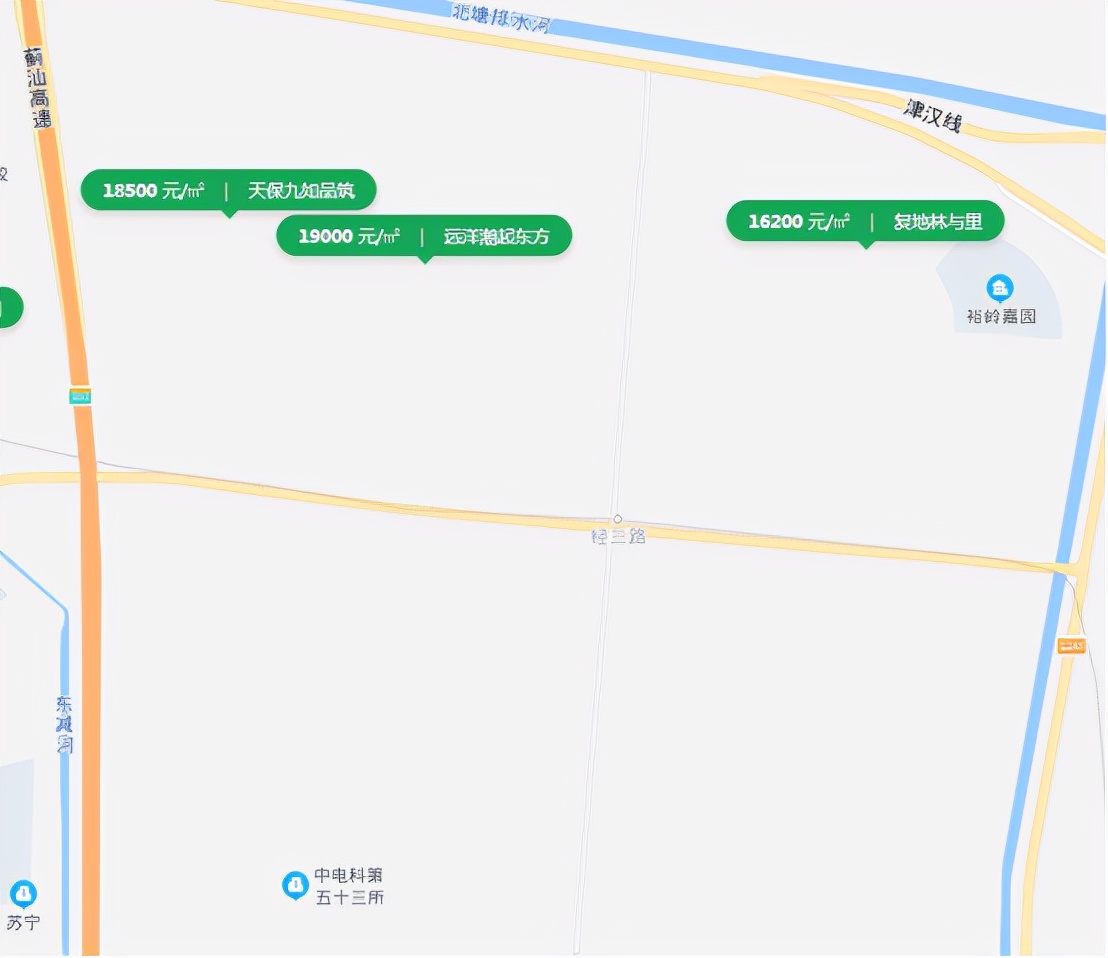Open the 复地林与里 16200 price marker
Viewport: 1108px width, 958px height.
tap(865, 221)
